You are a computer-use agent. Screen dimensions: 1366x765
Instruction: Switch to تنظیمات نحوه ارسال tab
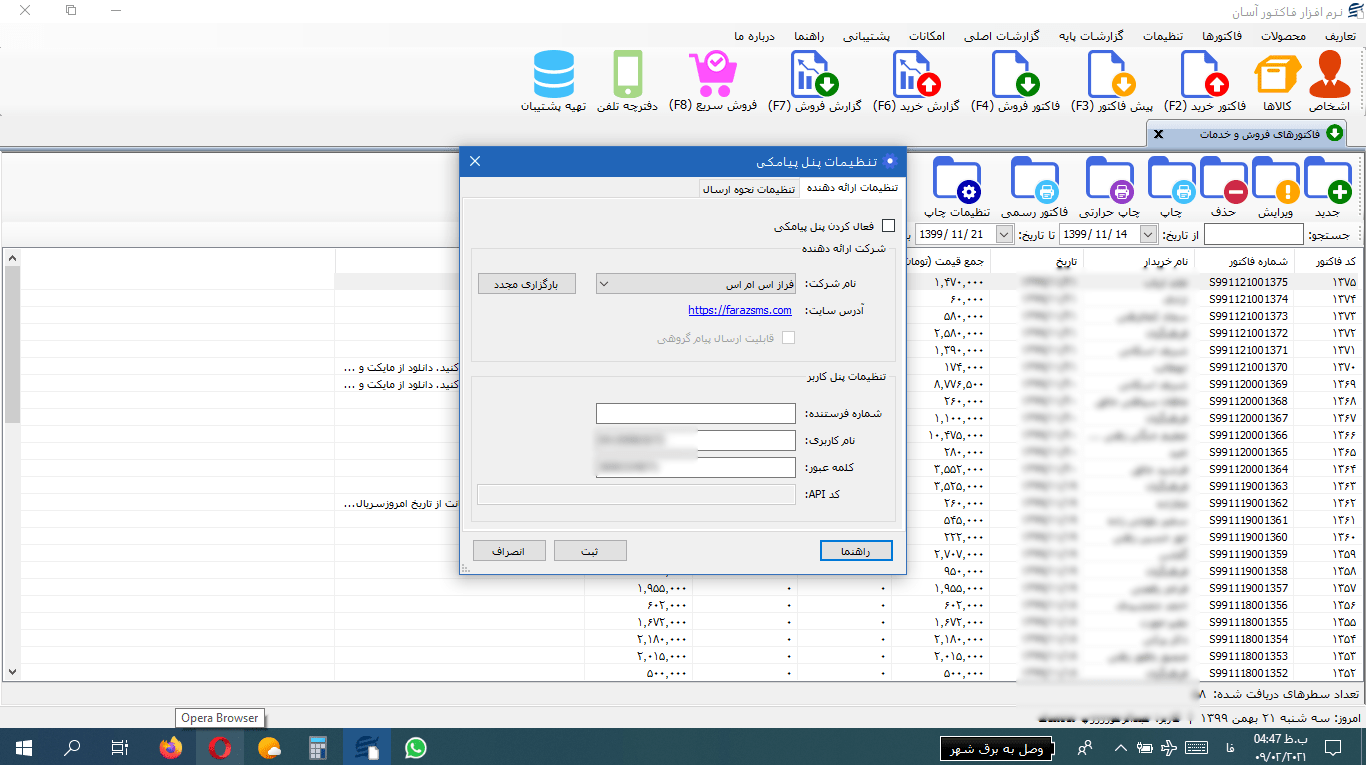(748, 188)
